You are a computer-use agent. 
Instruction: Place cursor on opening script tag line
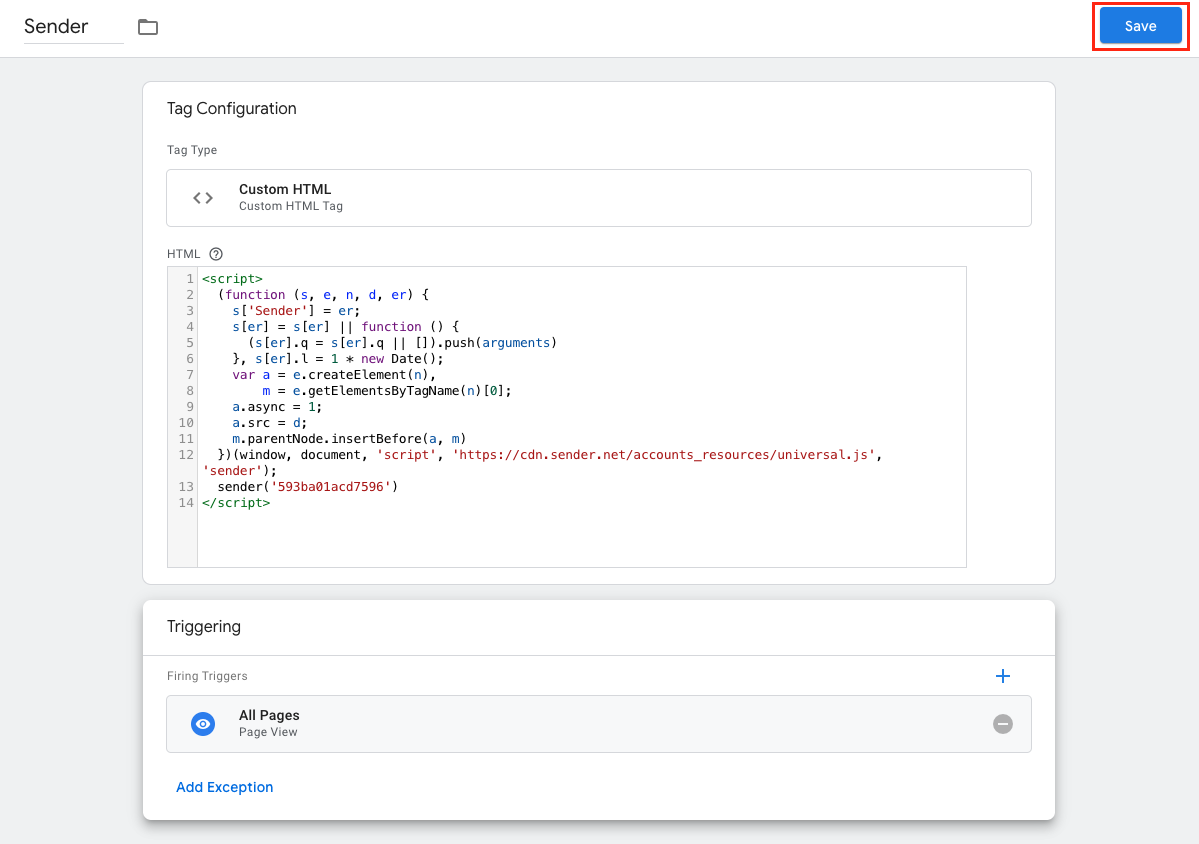pyautogui.click(x=232, y=279)
